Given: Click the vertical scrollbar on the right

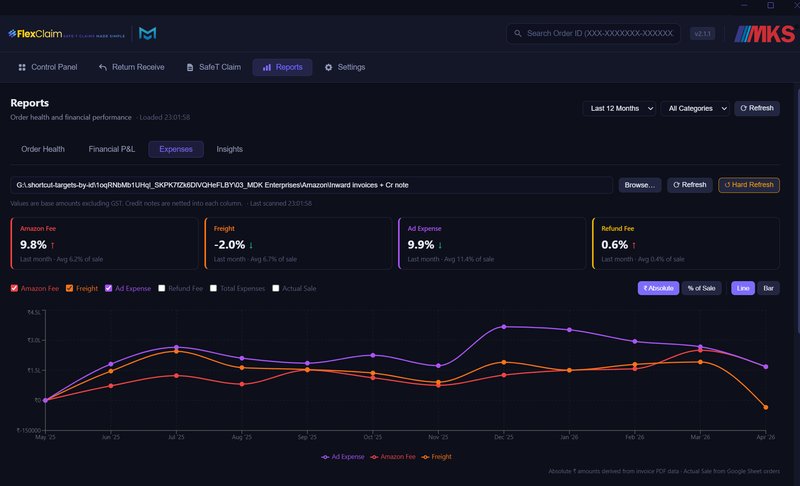Looking at the screenshot, I should (x=797, y=212).
